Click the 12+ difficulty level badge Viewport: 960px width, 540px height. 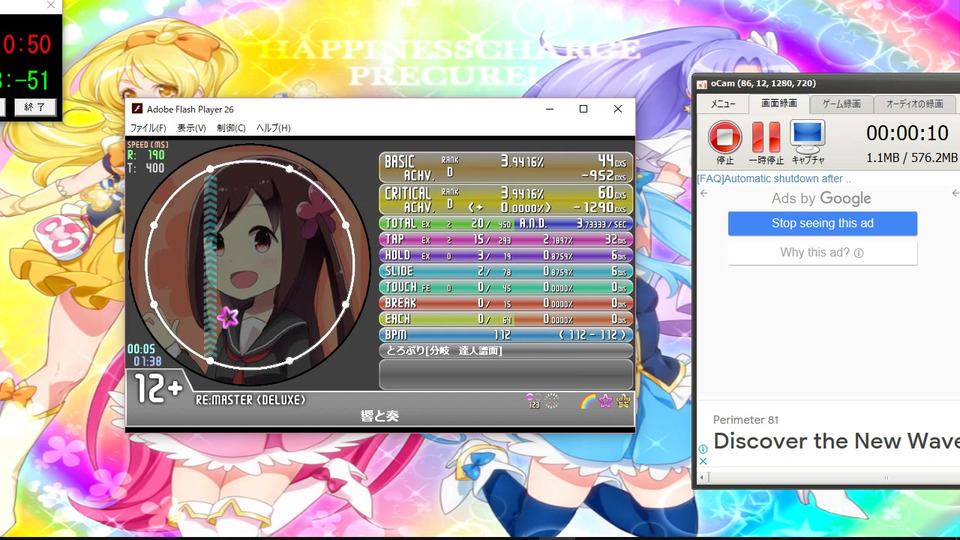158,388
